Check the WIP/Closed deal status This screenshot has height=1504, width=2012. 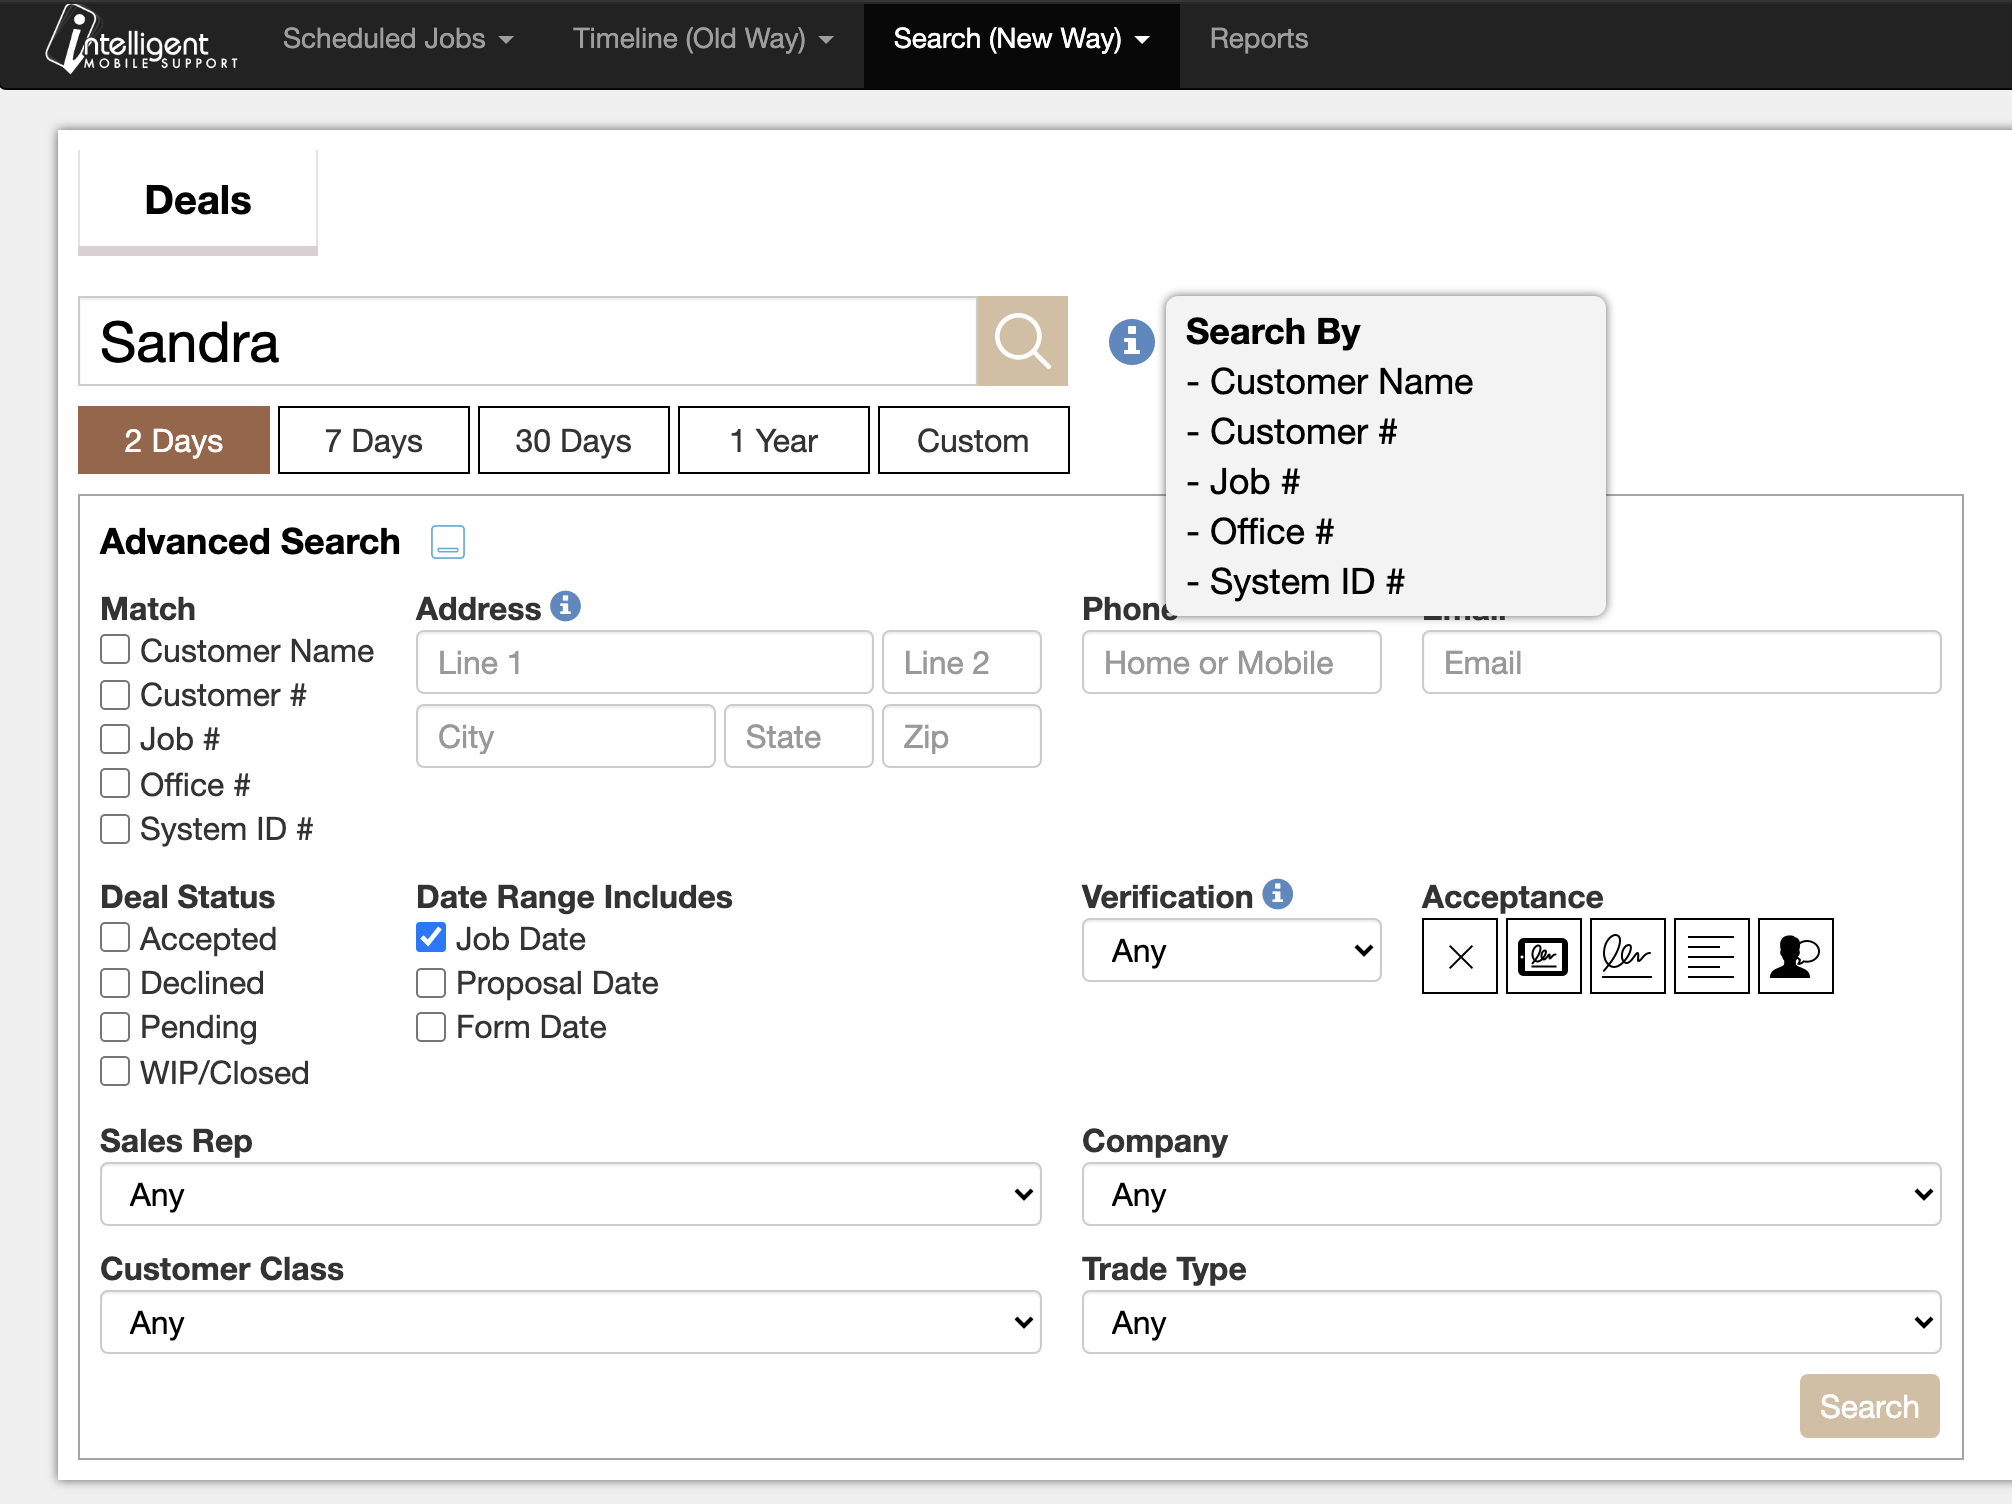pos(115,1072)
